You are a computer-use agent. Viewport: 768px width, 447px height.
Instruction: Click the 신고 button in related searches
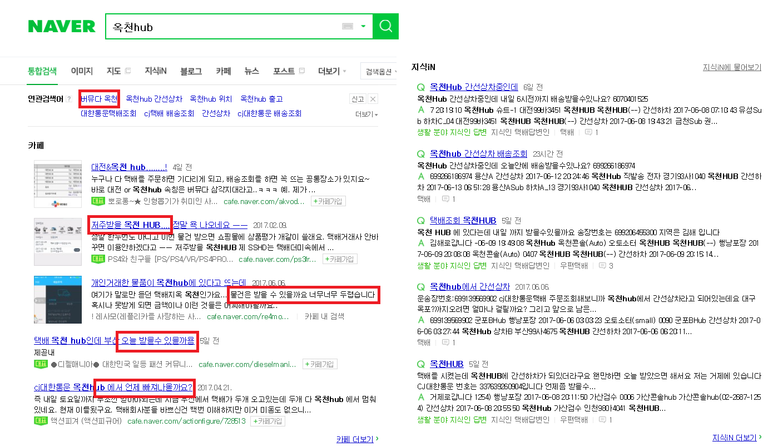358,99
